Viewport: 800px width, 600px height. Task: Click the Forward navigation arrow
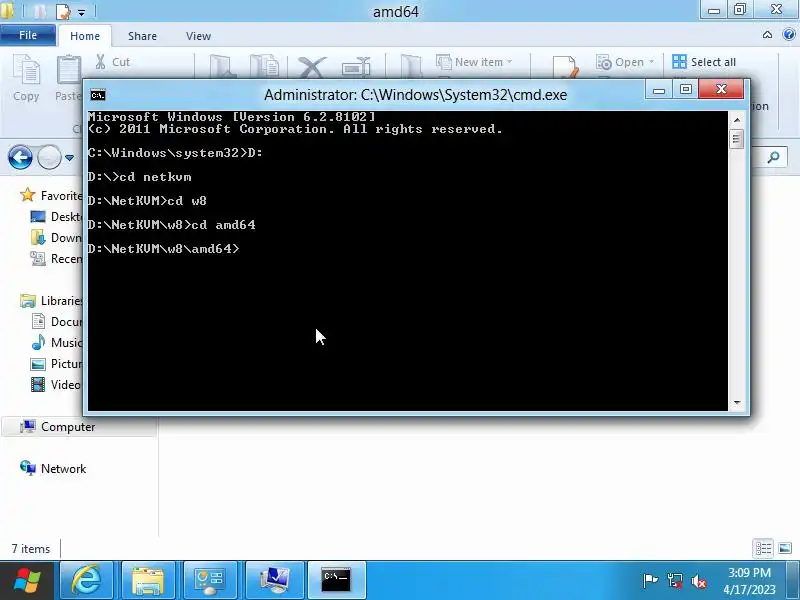49,157
